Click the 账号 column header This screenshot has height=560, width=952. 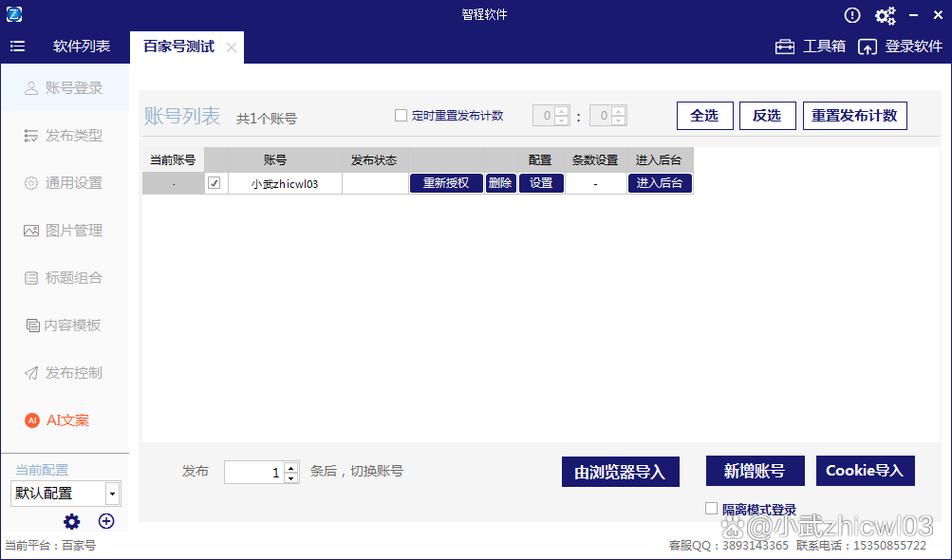coord(275,160)
